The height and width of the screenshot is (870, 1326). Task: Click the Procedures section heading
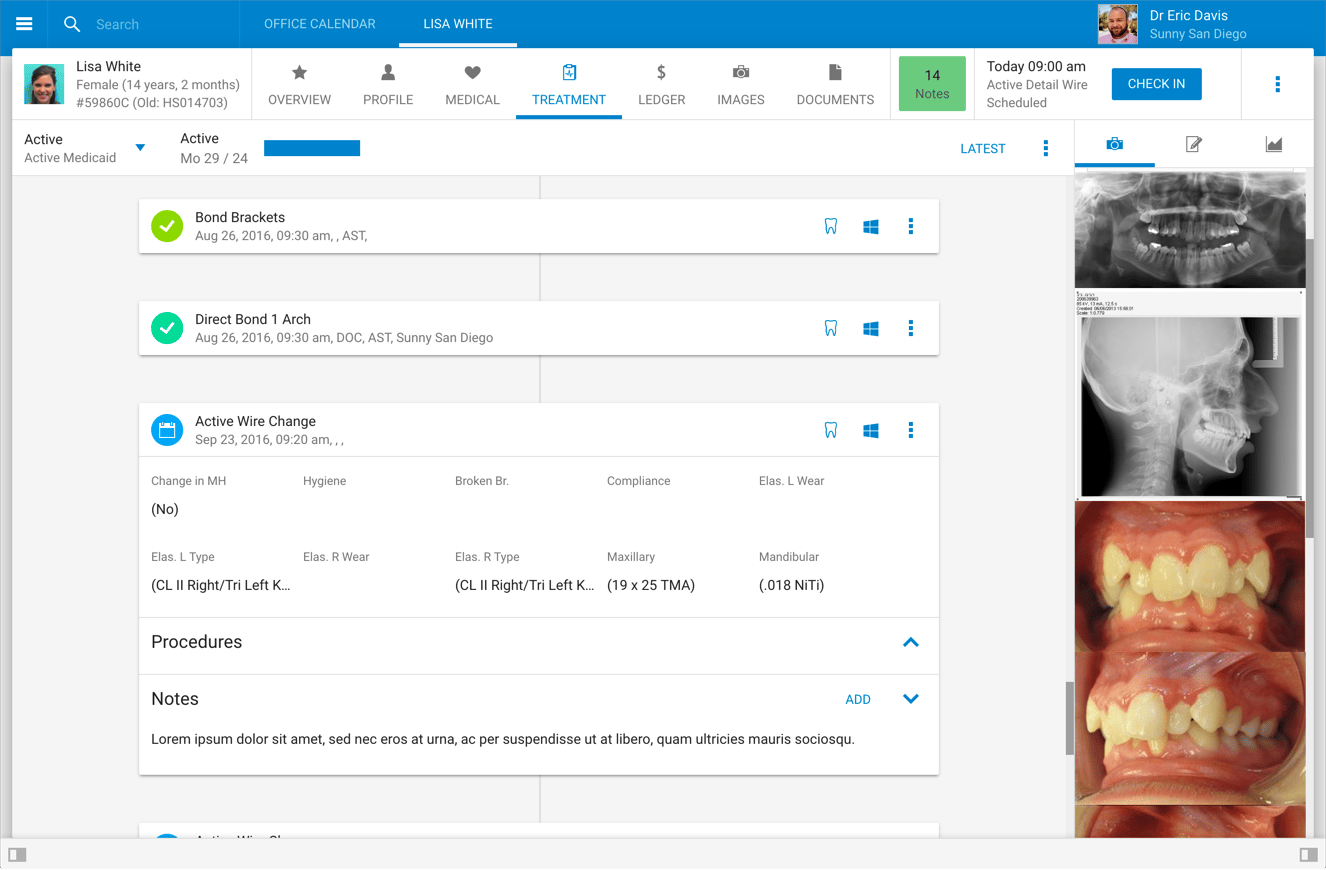click(197, 642)
